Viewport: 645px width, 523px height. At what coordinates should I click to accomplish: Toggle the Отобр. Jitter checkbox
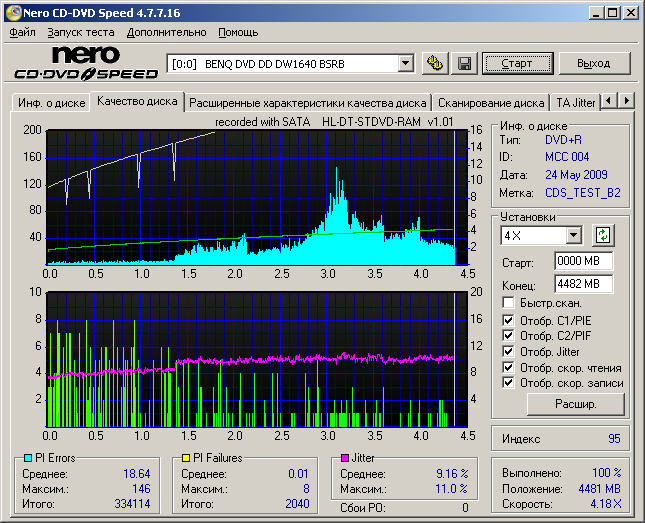(509, 351)
